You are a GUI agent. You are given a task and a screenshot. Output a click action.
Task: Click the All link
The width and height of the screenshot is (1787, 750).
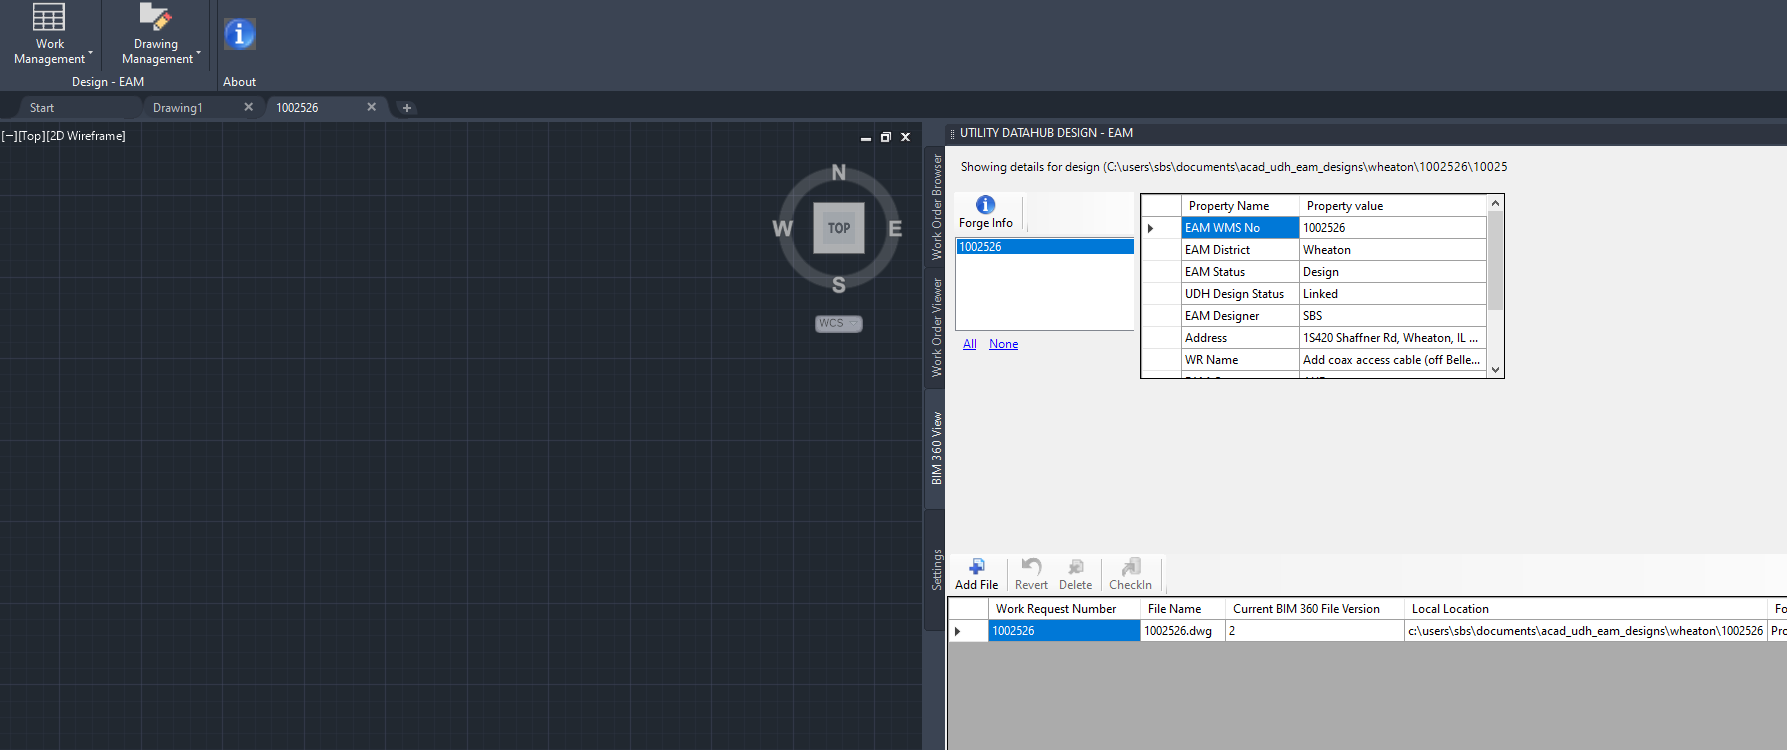pos(969,344)
